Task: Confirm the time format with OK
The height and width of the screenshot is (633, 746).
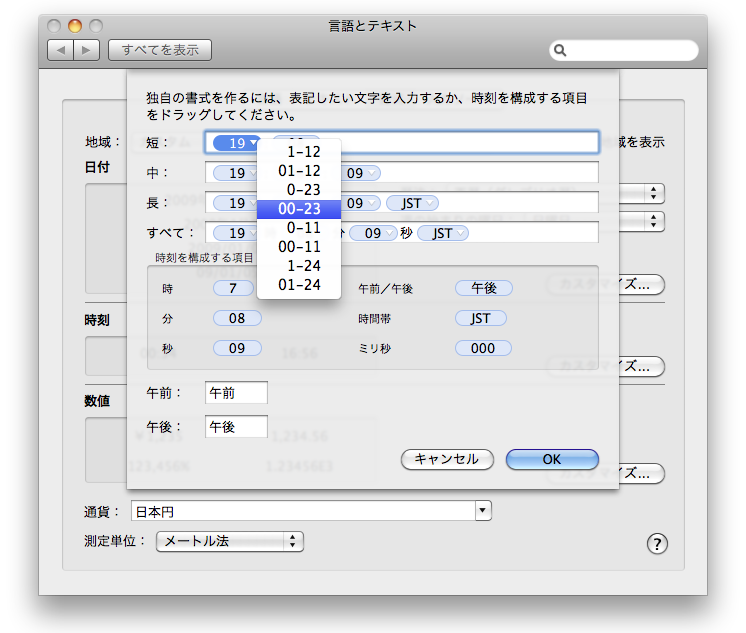Action: (x=552, y=459)
